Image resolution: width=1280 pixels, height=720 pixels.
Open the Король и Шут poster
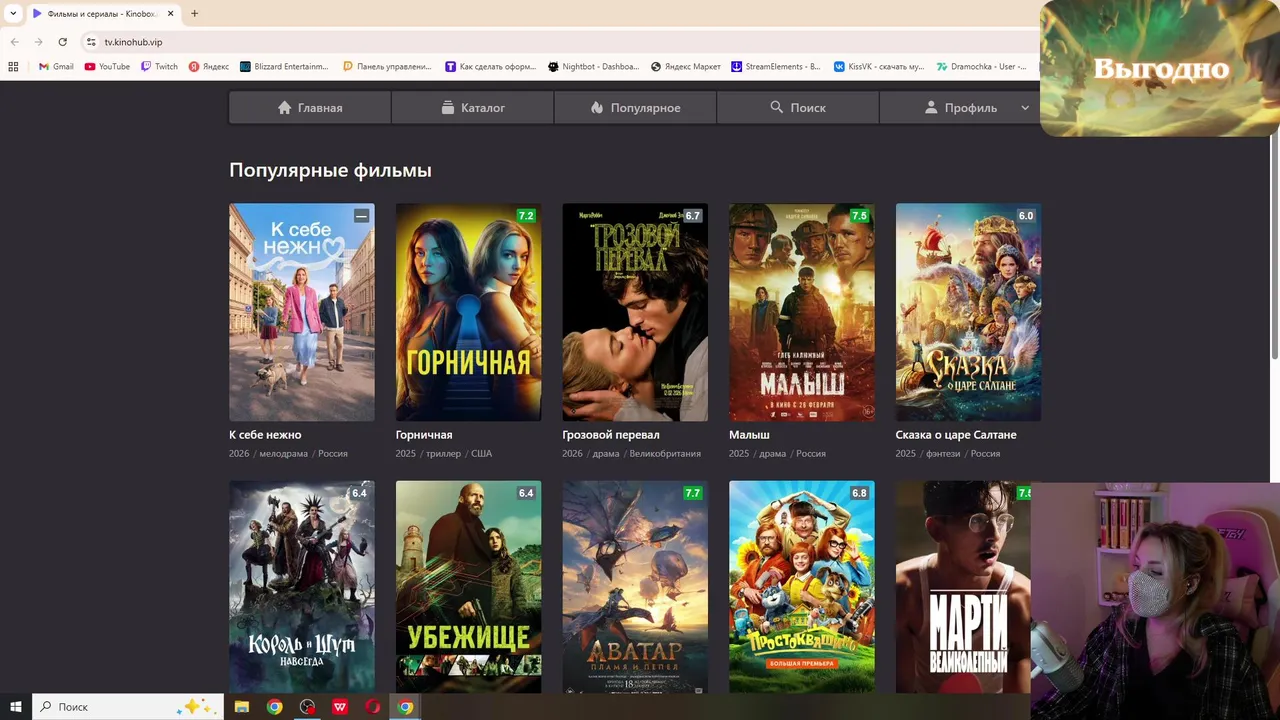click(x=302, y=587)
